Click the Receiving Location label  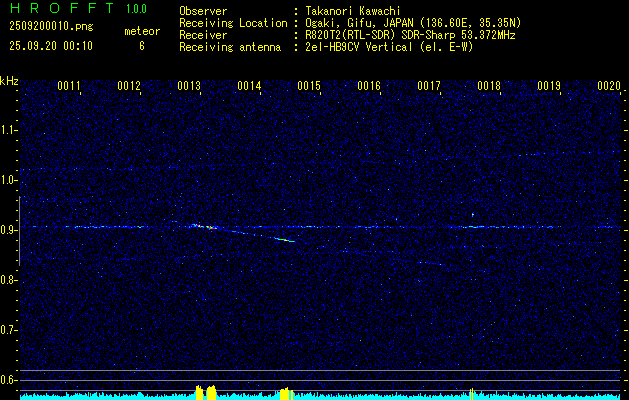[233, 23]
